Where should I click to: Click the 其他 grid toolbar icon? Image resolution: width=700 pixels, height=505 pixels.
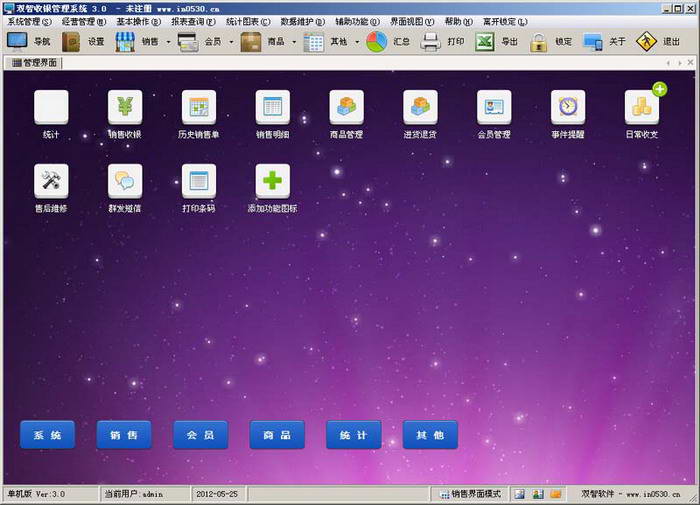pyautogui.click(x=313, y=42)
